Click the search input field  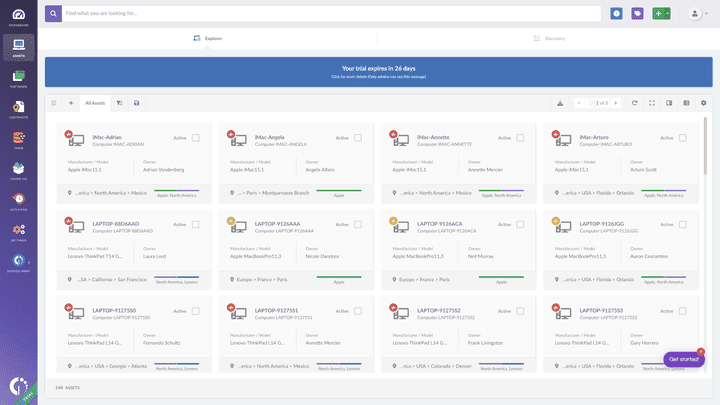(330, 14)
